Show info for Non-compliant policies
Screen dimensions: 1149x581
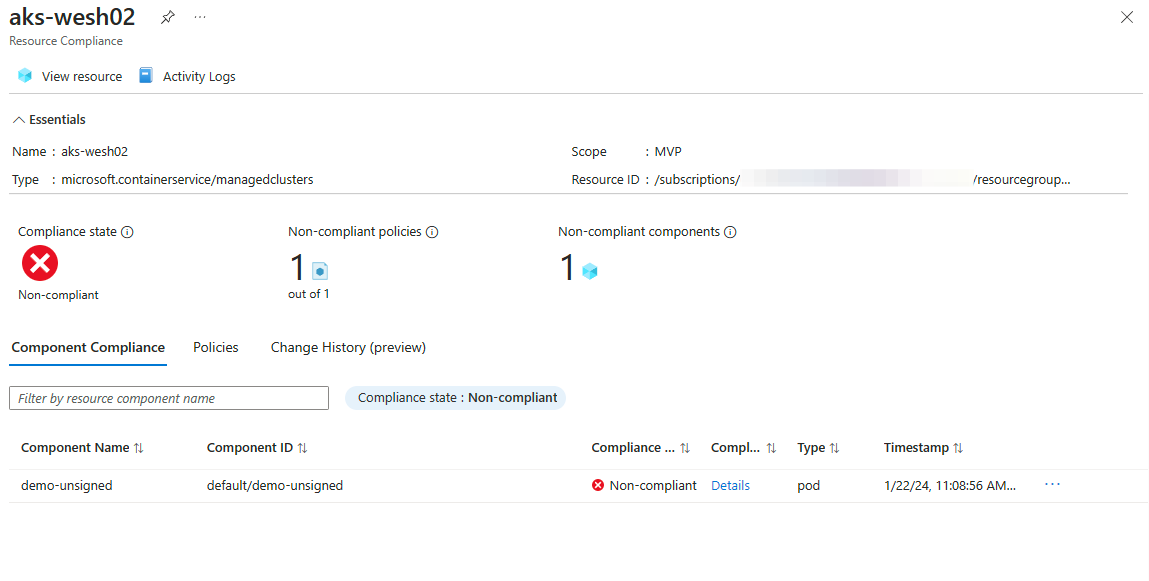pos(432,232)
